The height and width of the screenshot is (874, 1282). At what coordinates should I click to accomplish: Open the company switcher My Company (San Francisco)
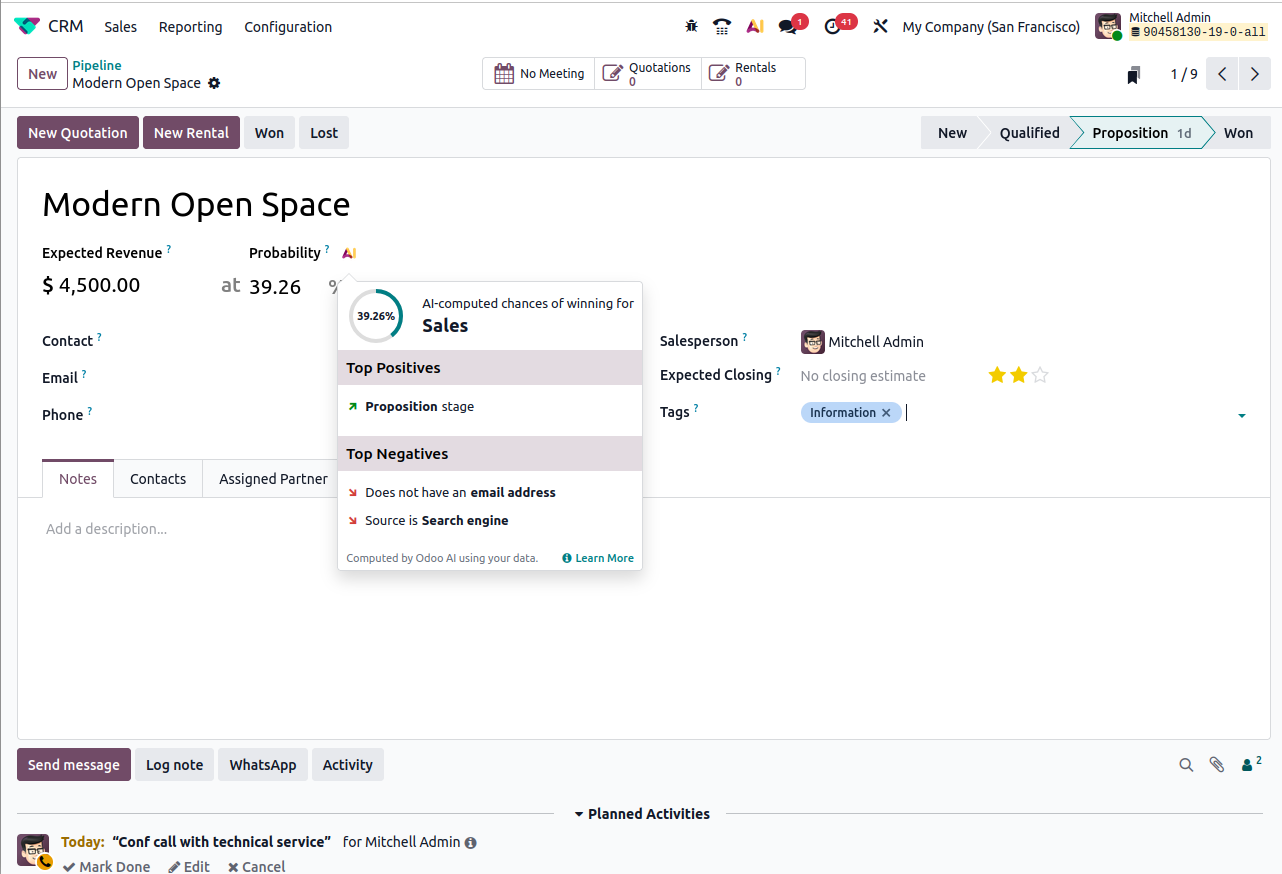[990, 27]
